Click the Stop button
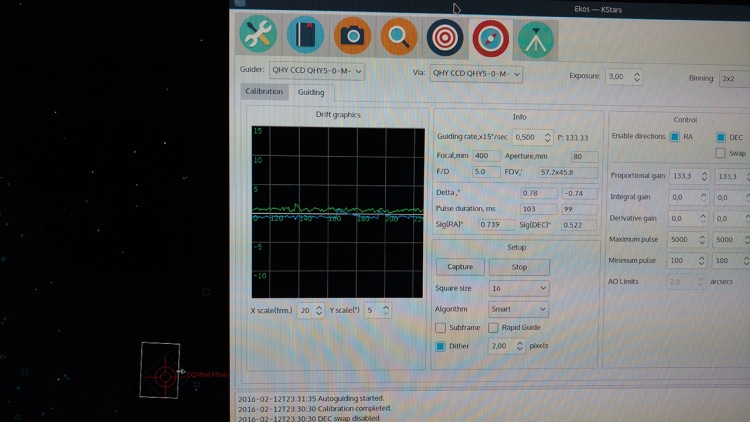Screen dimensions: 750x422 519,267
